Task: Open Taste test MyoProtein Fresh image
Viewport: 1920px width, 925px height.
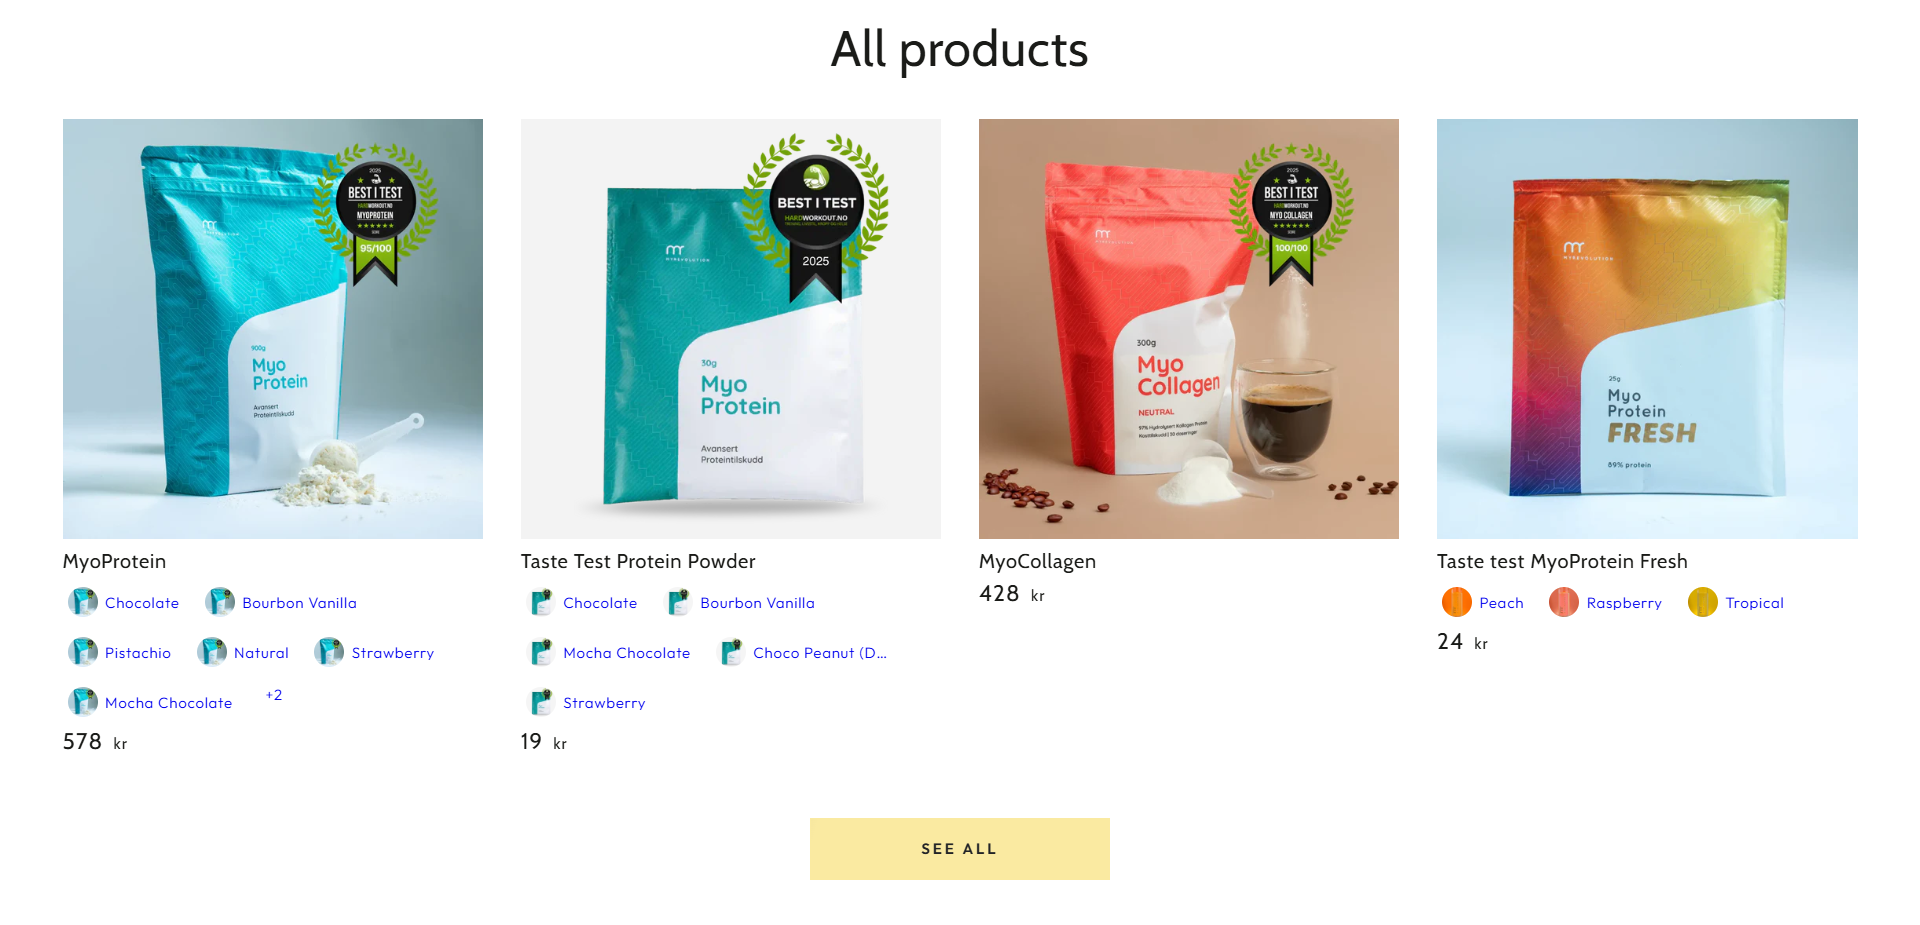Action: (x=1647, y=329)
